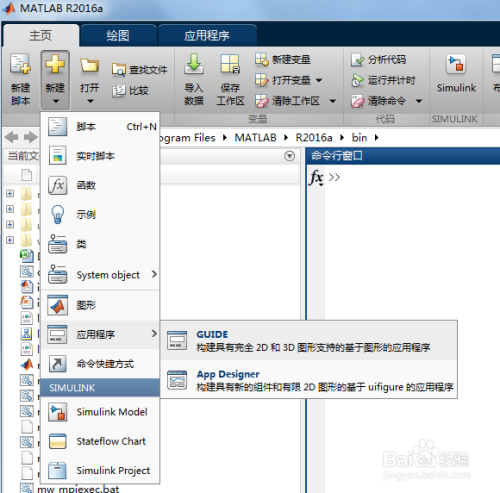Select Simulink Project menu entry
500x493 pixels.
click(100, 470)
